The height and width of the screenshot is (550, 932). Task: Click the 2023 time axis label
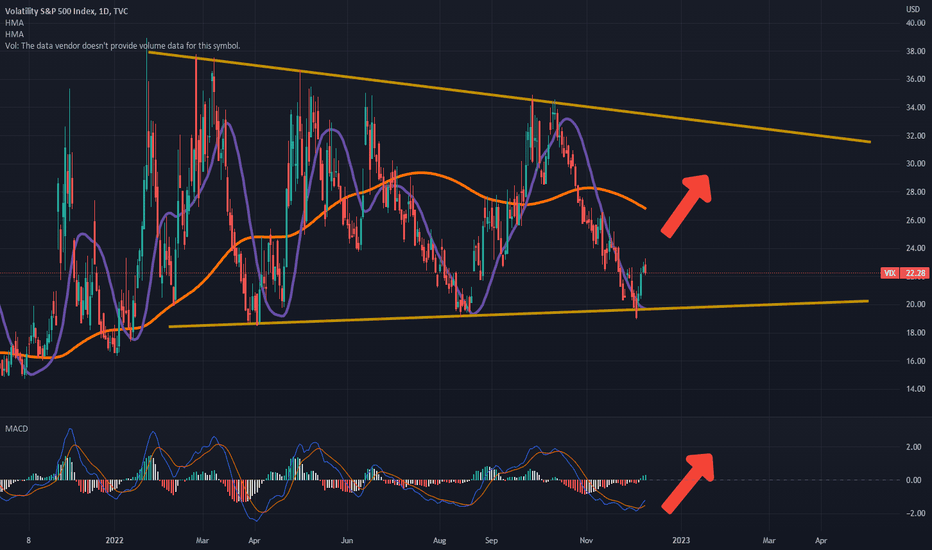681,540
